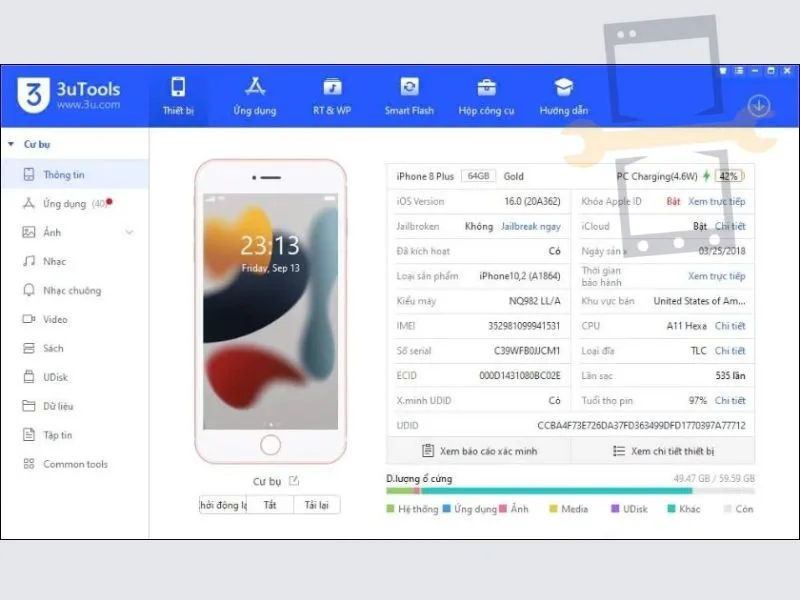Image resolution: width=800 pixels, height=600 pixels.
Task: Click the Ảnh pink legend swatch
Action: [503, 509]
